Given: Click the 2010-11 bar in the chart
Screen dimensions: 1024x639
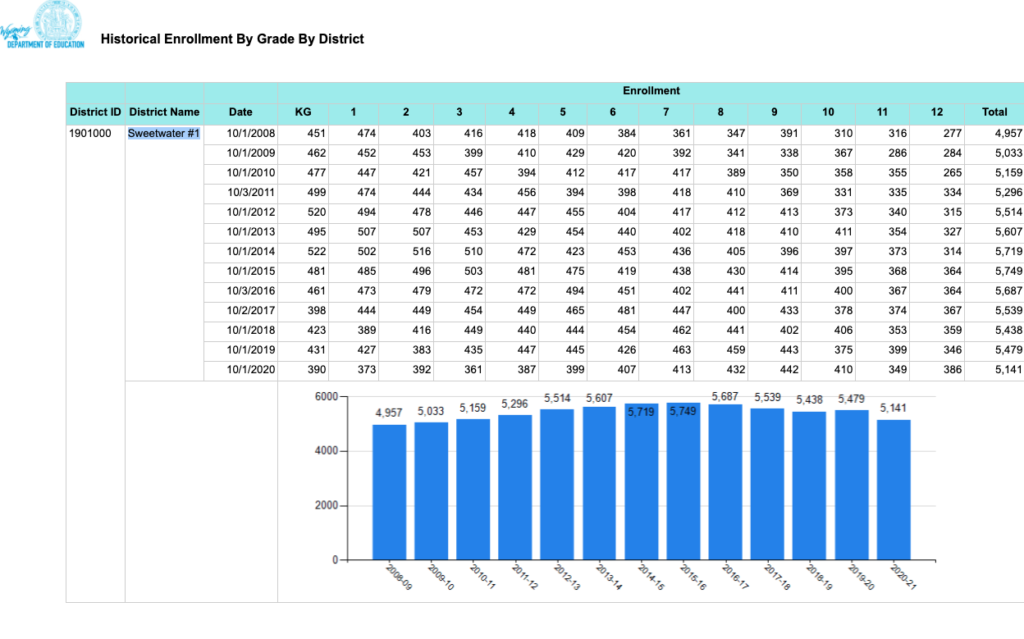Looking at the screenshot, I should tap(473, 489).
